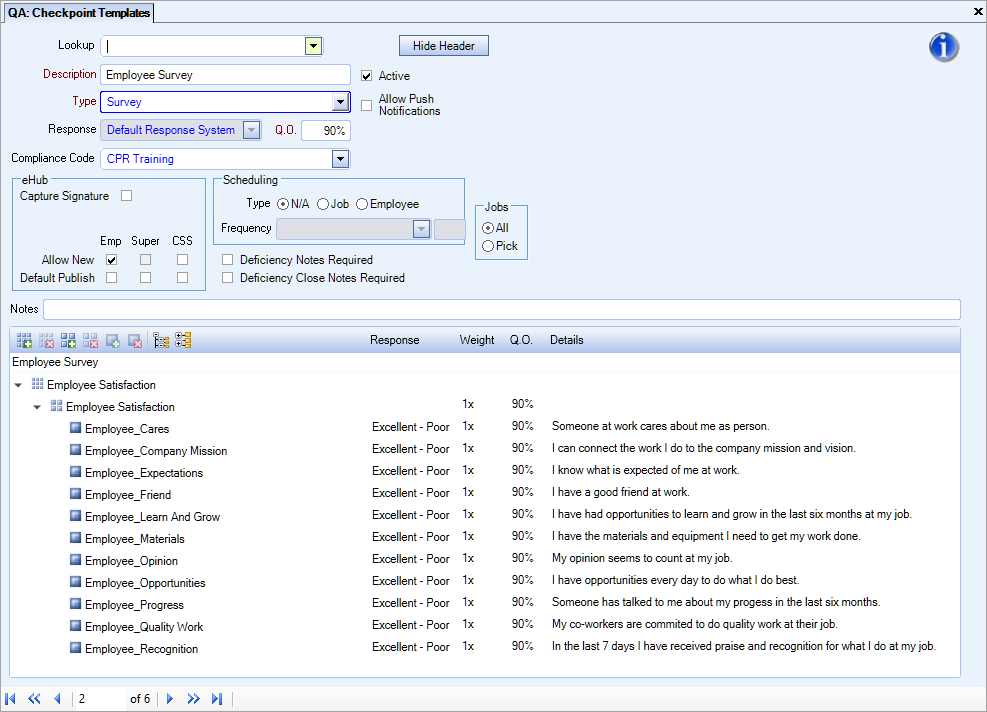
Task: Jump to the last template record
Action: click(x=217, y=698)
